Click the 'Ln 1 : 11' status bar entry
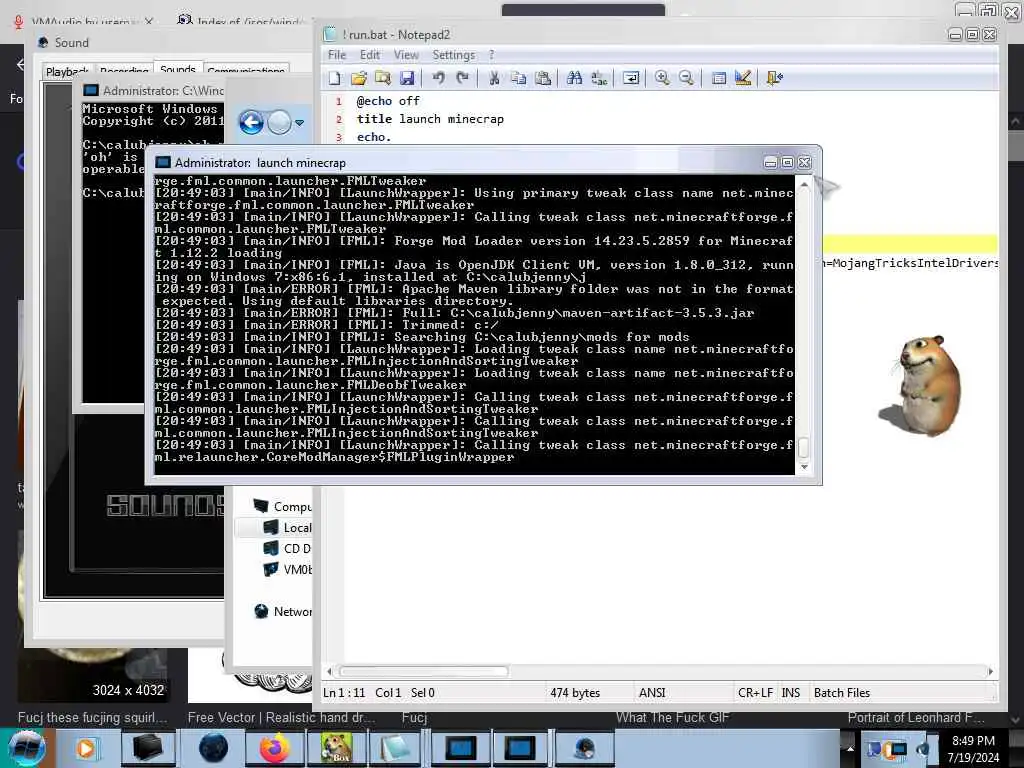Image resolution: width=1024 pixels, height=768 pixels. tap(344, 693)
